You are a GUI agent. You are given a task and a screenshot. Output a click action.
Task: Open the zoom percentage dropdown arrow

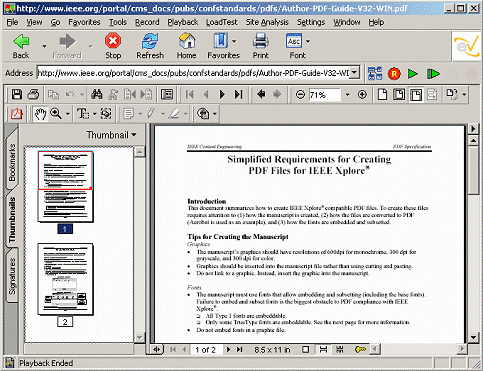click(x=347, y=95)
